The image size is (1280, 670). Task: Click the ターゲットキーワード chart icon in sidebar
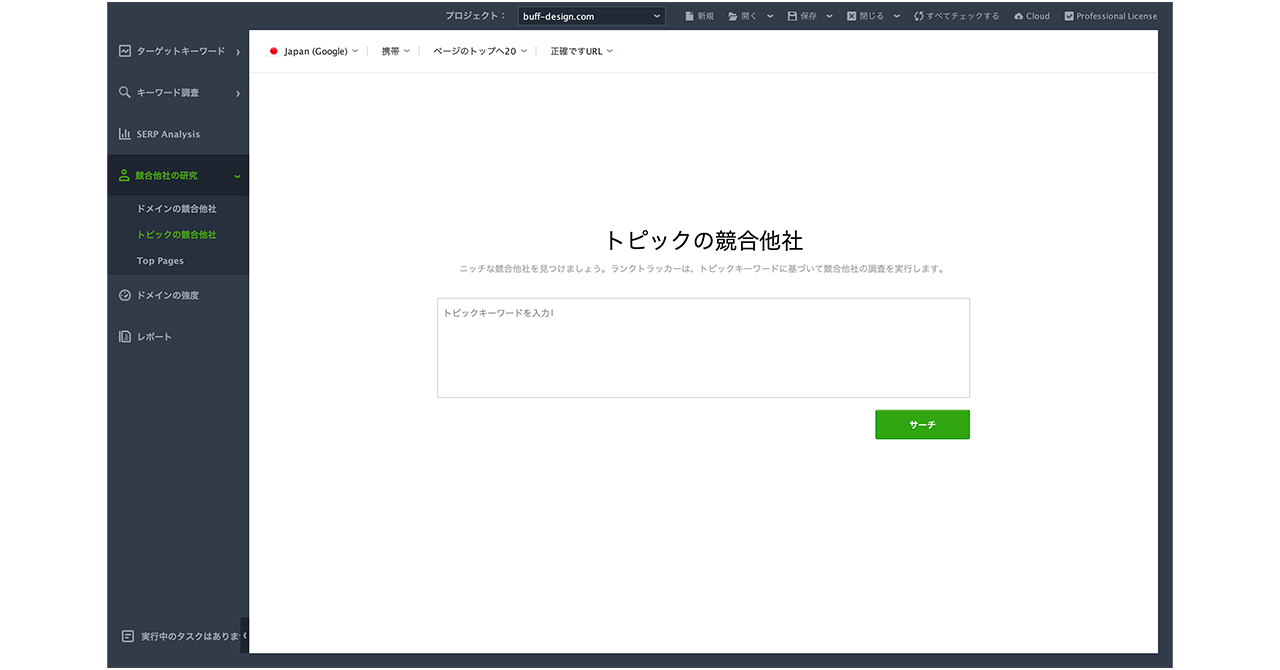(x=125, y=51)
